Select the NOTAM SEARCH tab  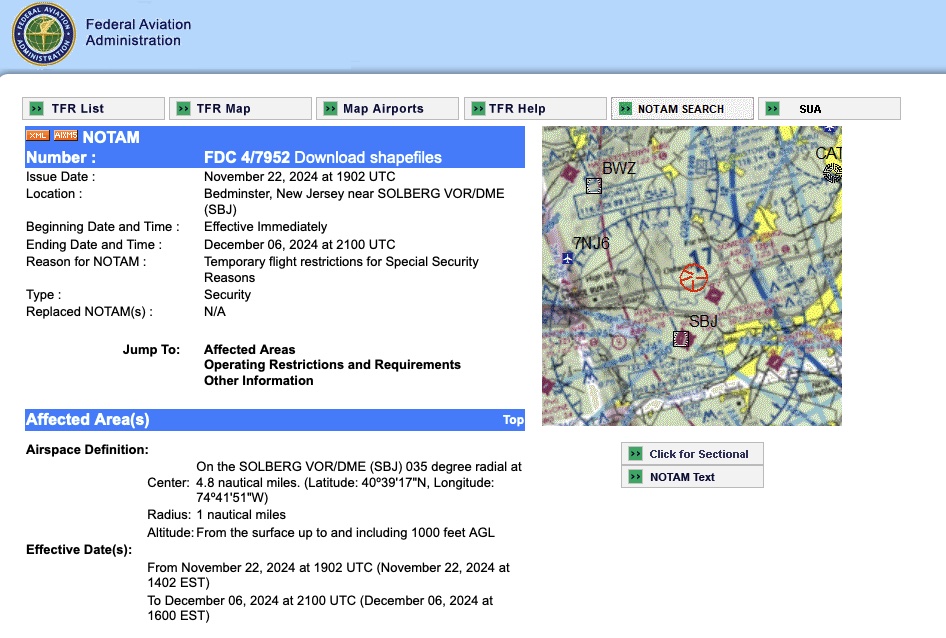pyautogui.click(x=681, y=109)
